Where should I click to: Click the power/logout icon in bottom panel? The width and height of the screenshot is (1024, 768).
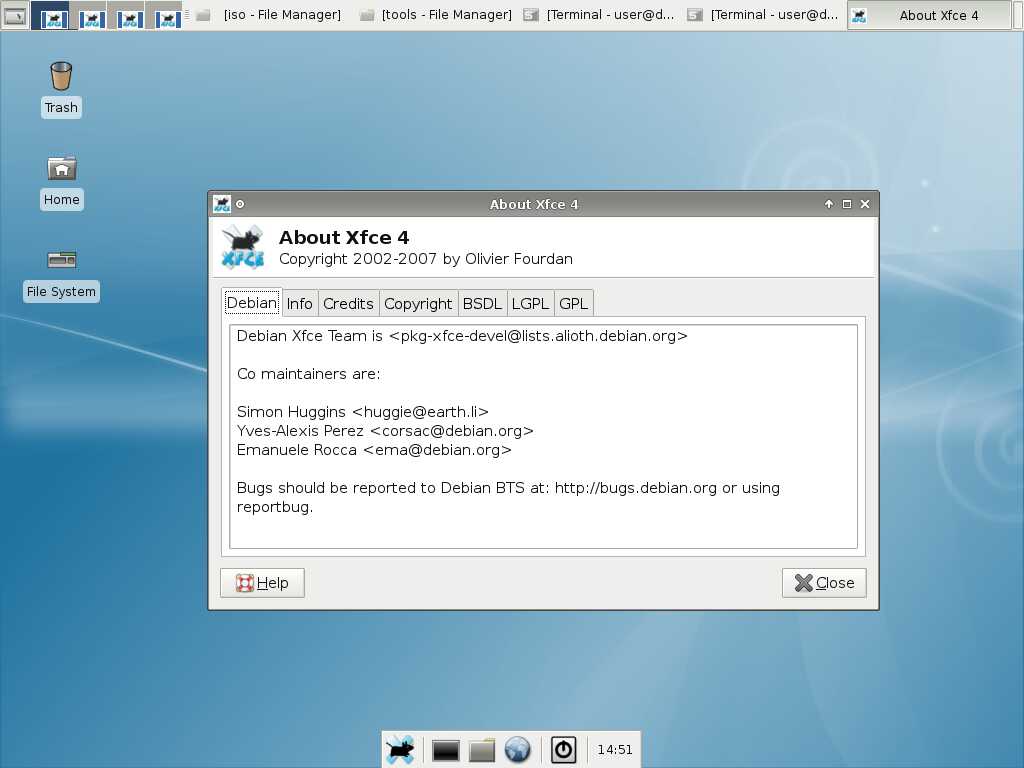[564, 750]
